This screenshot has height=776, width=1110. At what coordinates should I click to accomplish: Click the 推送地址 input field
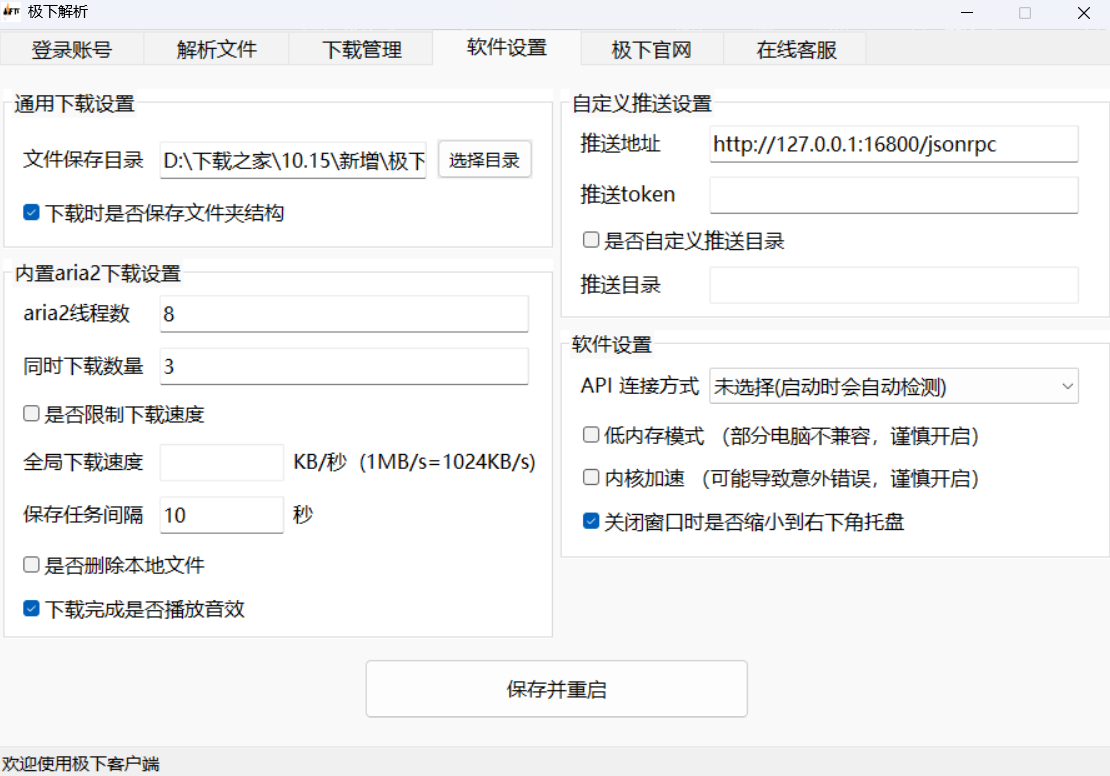coord(893,144)
